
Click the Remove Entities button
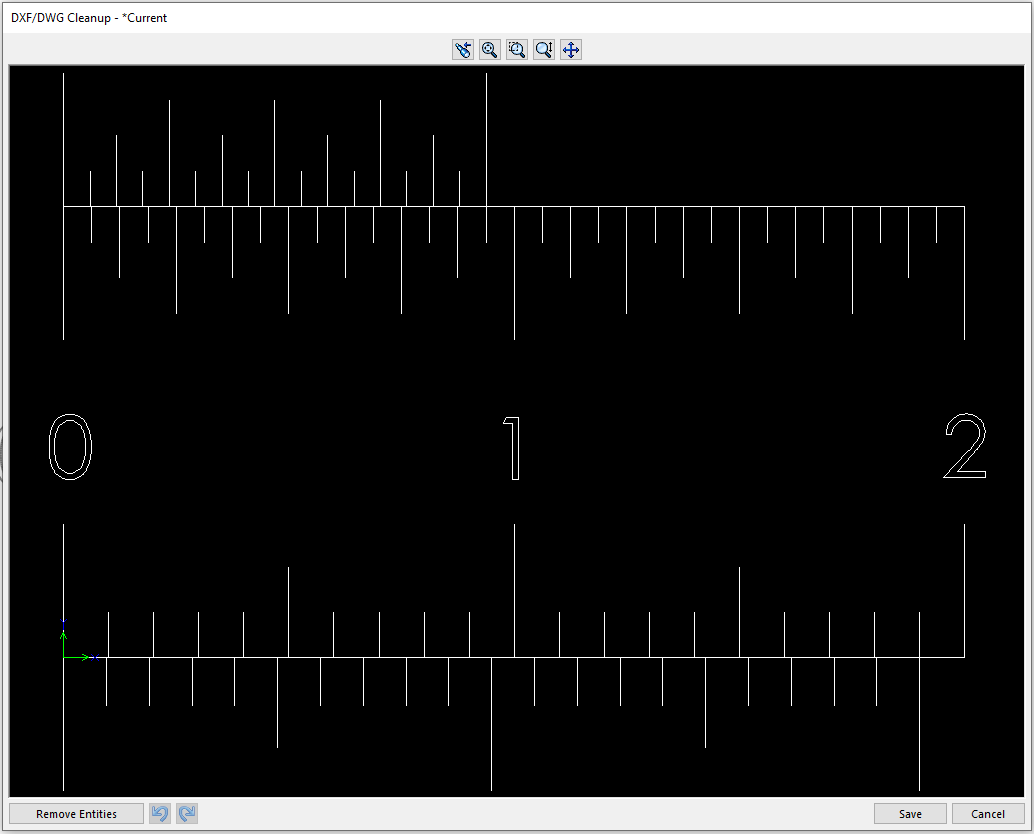(75, 813)
